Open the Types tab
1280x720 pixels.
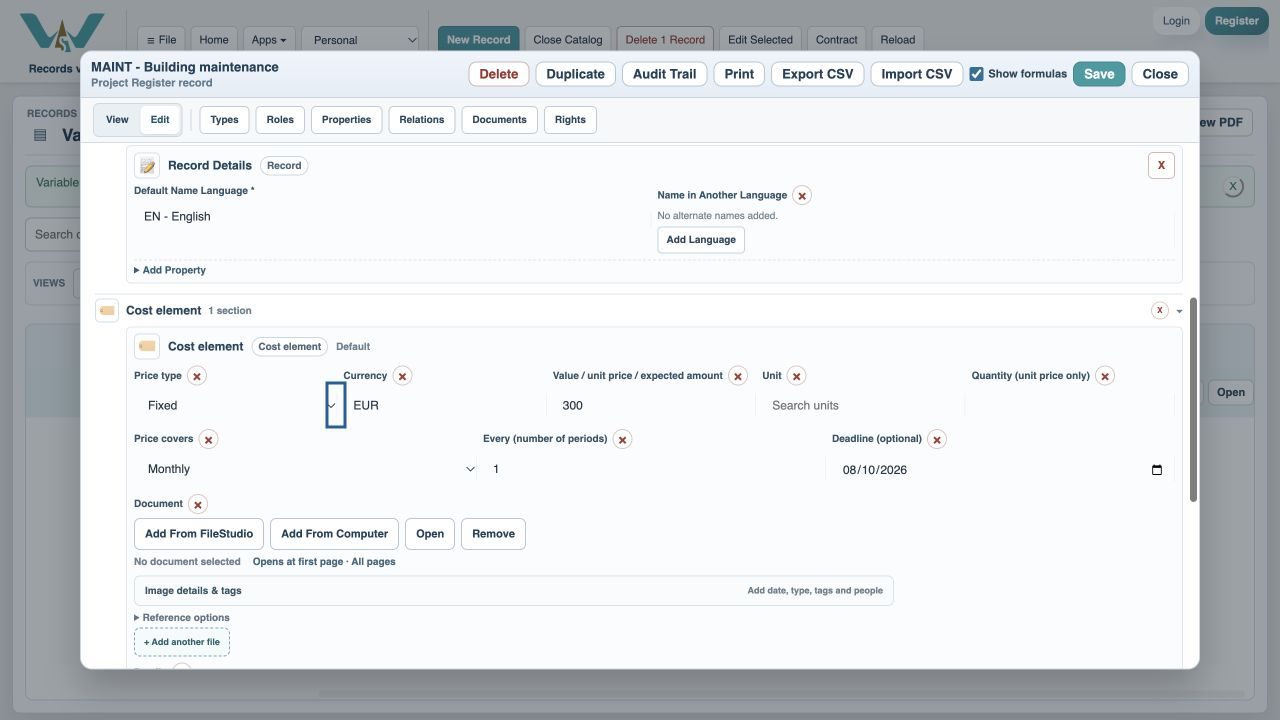pos(224,120)
